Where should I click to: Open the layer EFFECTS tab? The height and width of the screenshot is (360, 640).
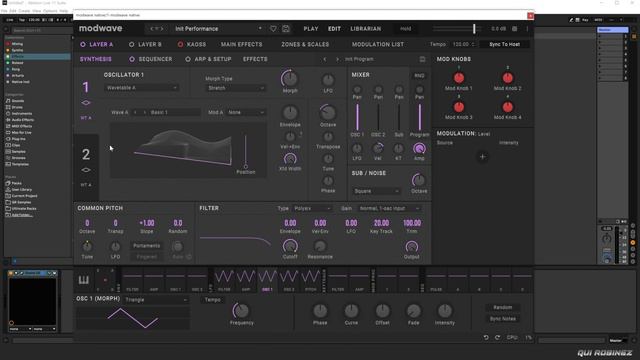point(255,60)
